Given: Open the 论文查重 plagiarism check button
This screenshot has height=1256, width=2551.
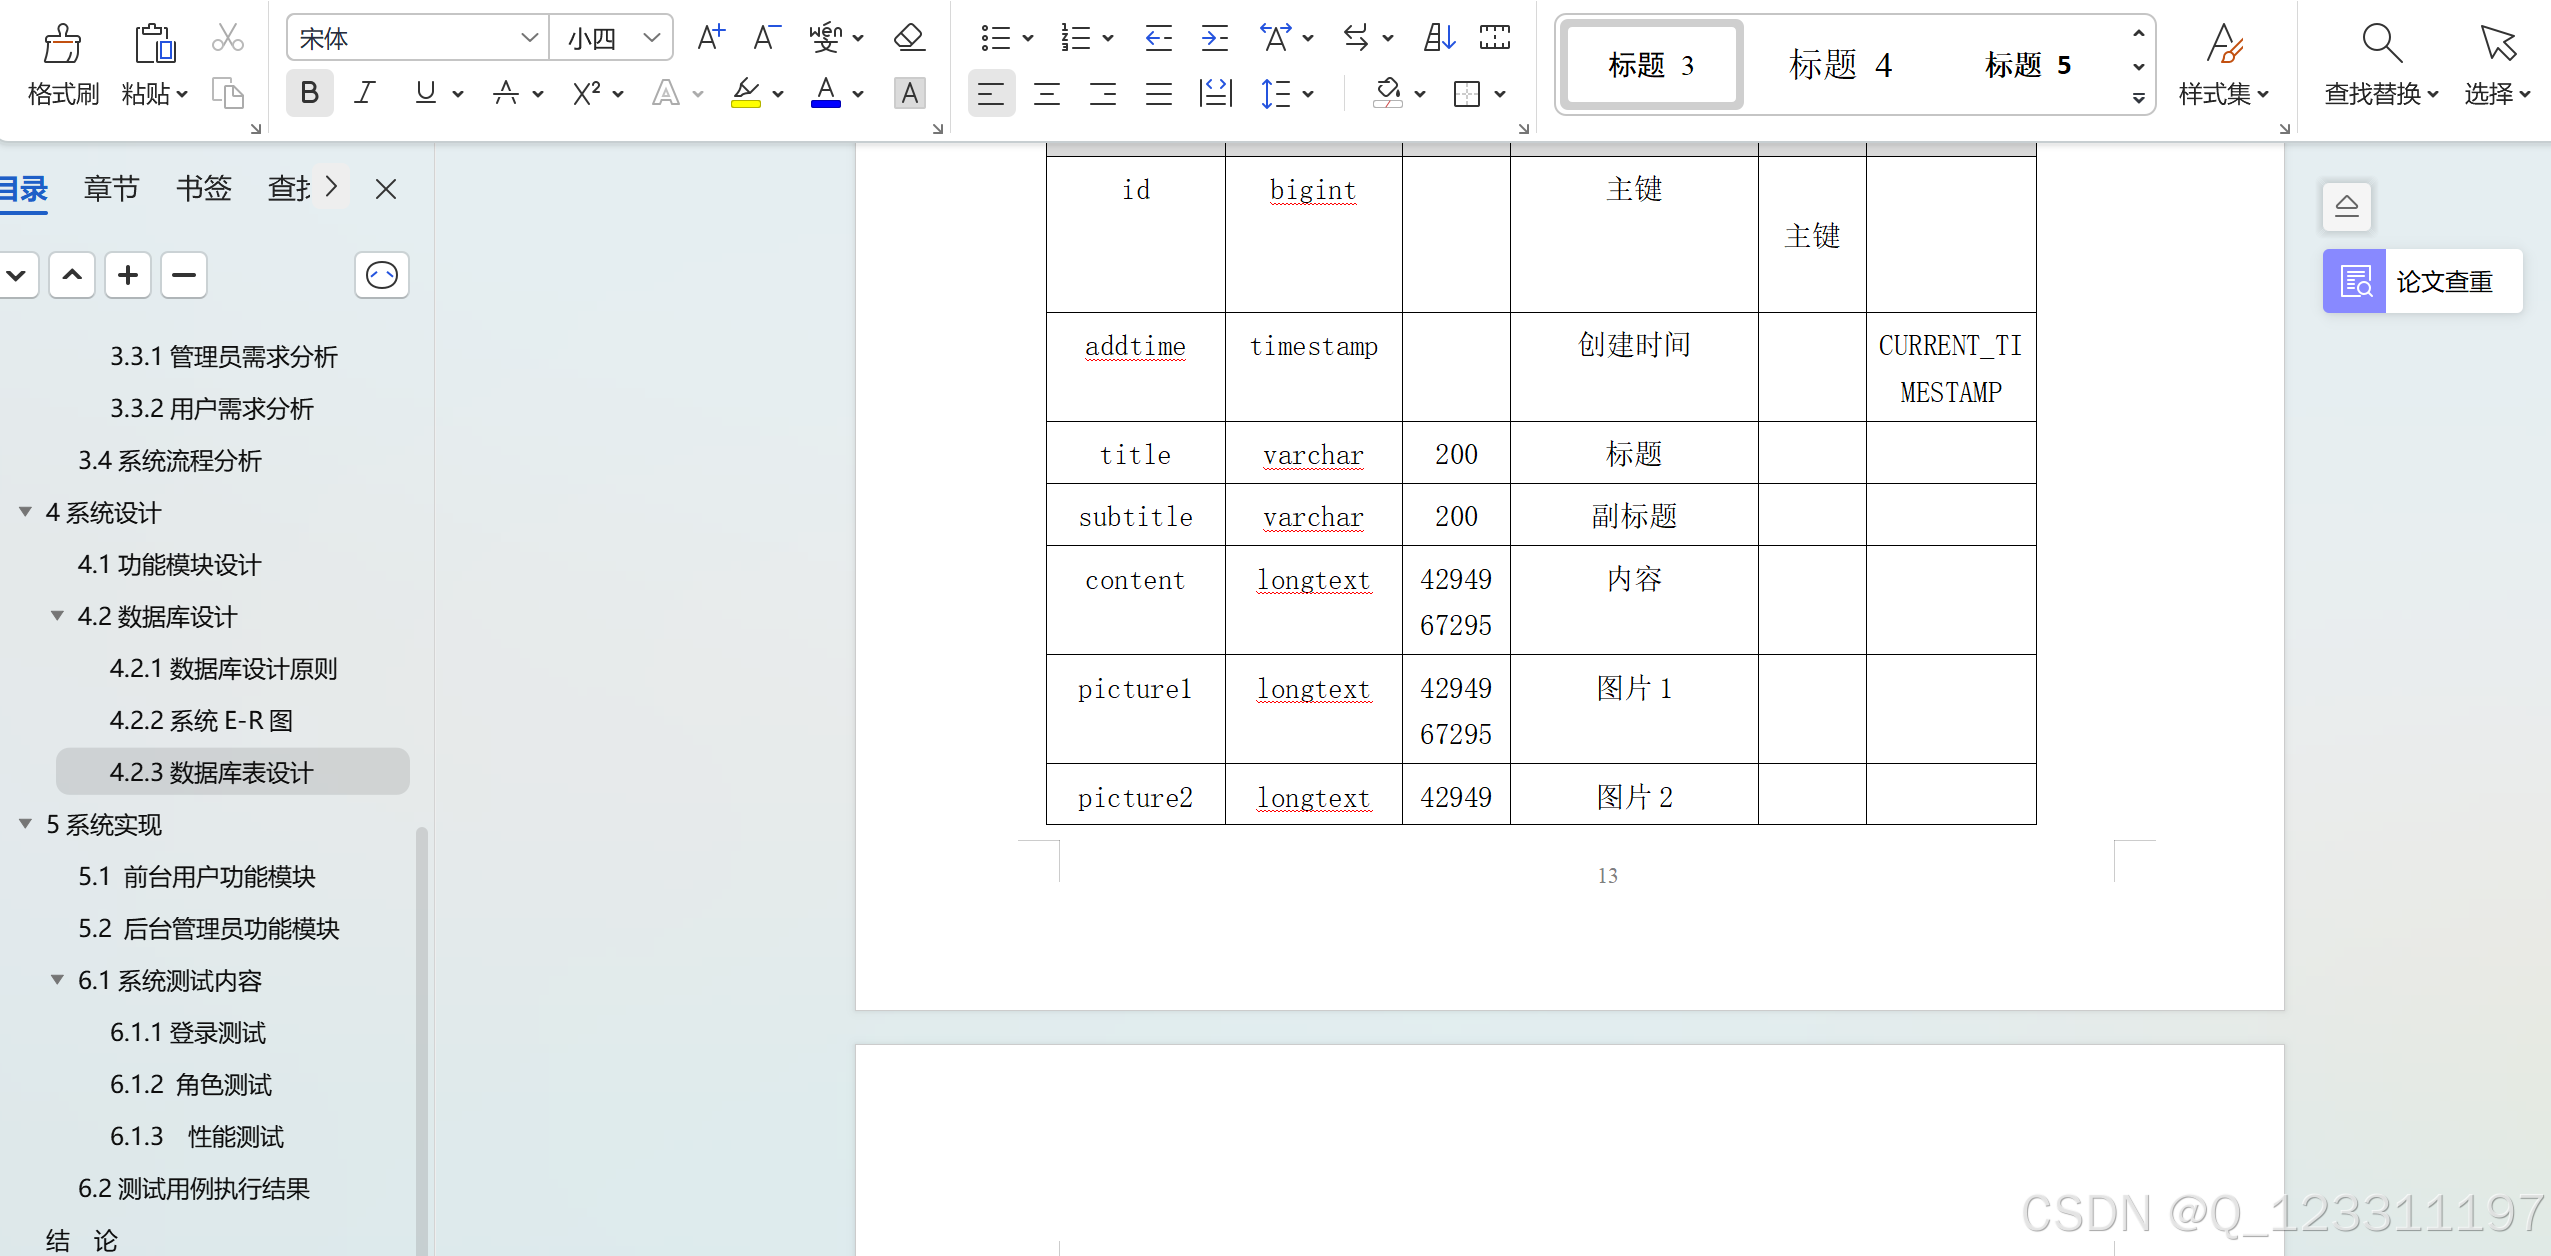Looking at the screenshot, I should click(x=2422, y=281).
